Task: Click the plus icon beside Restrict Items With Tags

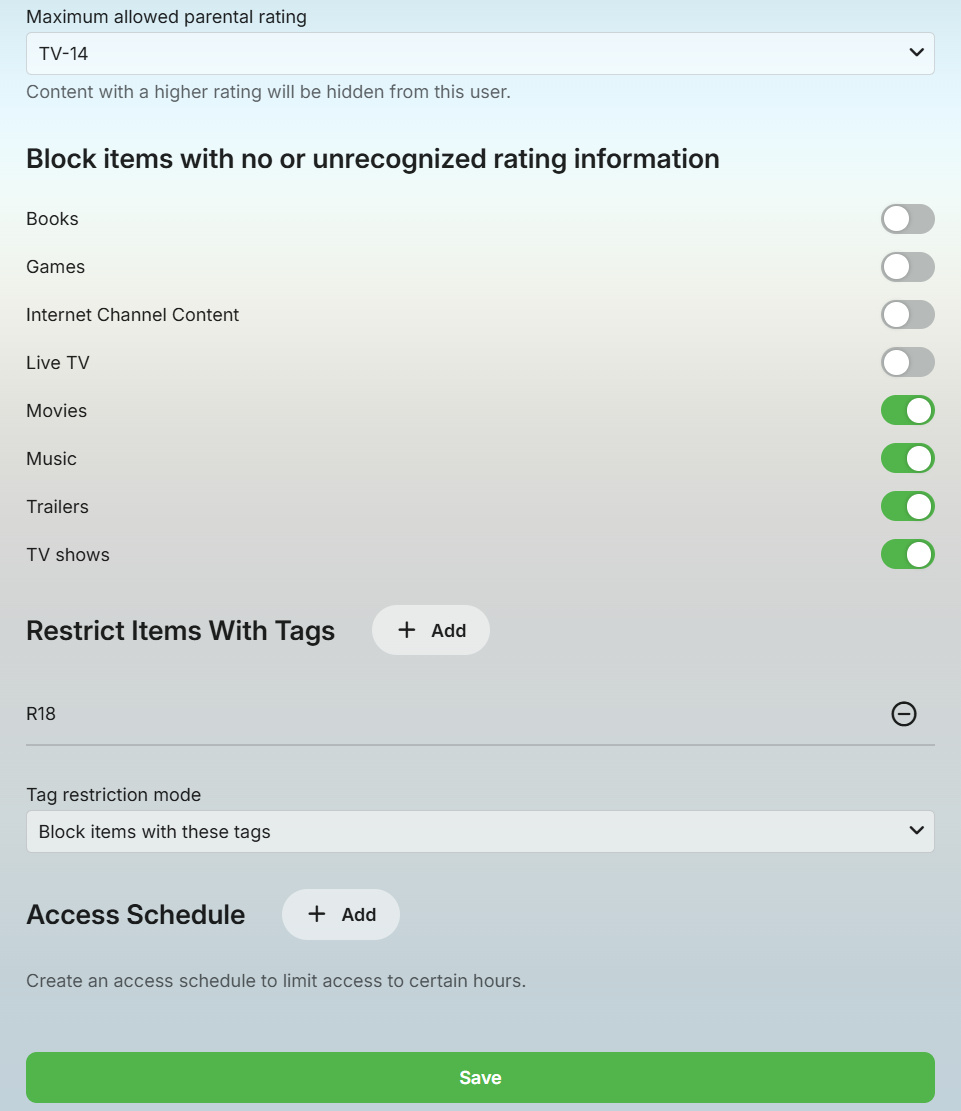Action: 406,630
